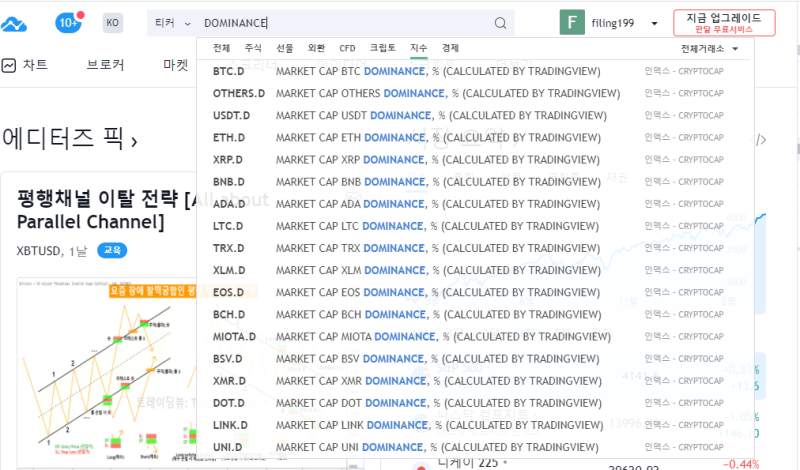The image size is (800, 470).
Task: Select the LINK.D search result
Action: point(474,425)
